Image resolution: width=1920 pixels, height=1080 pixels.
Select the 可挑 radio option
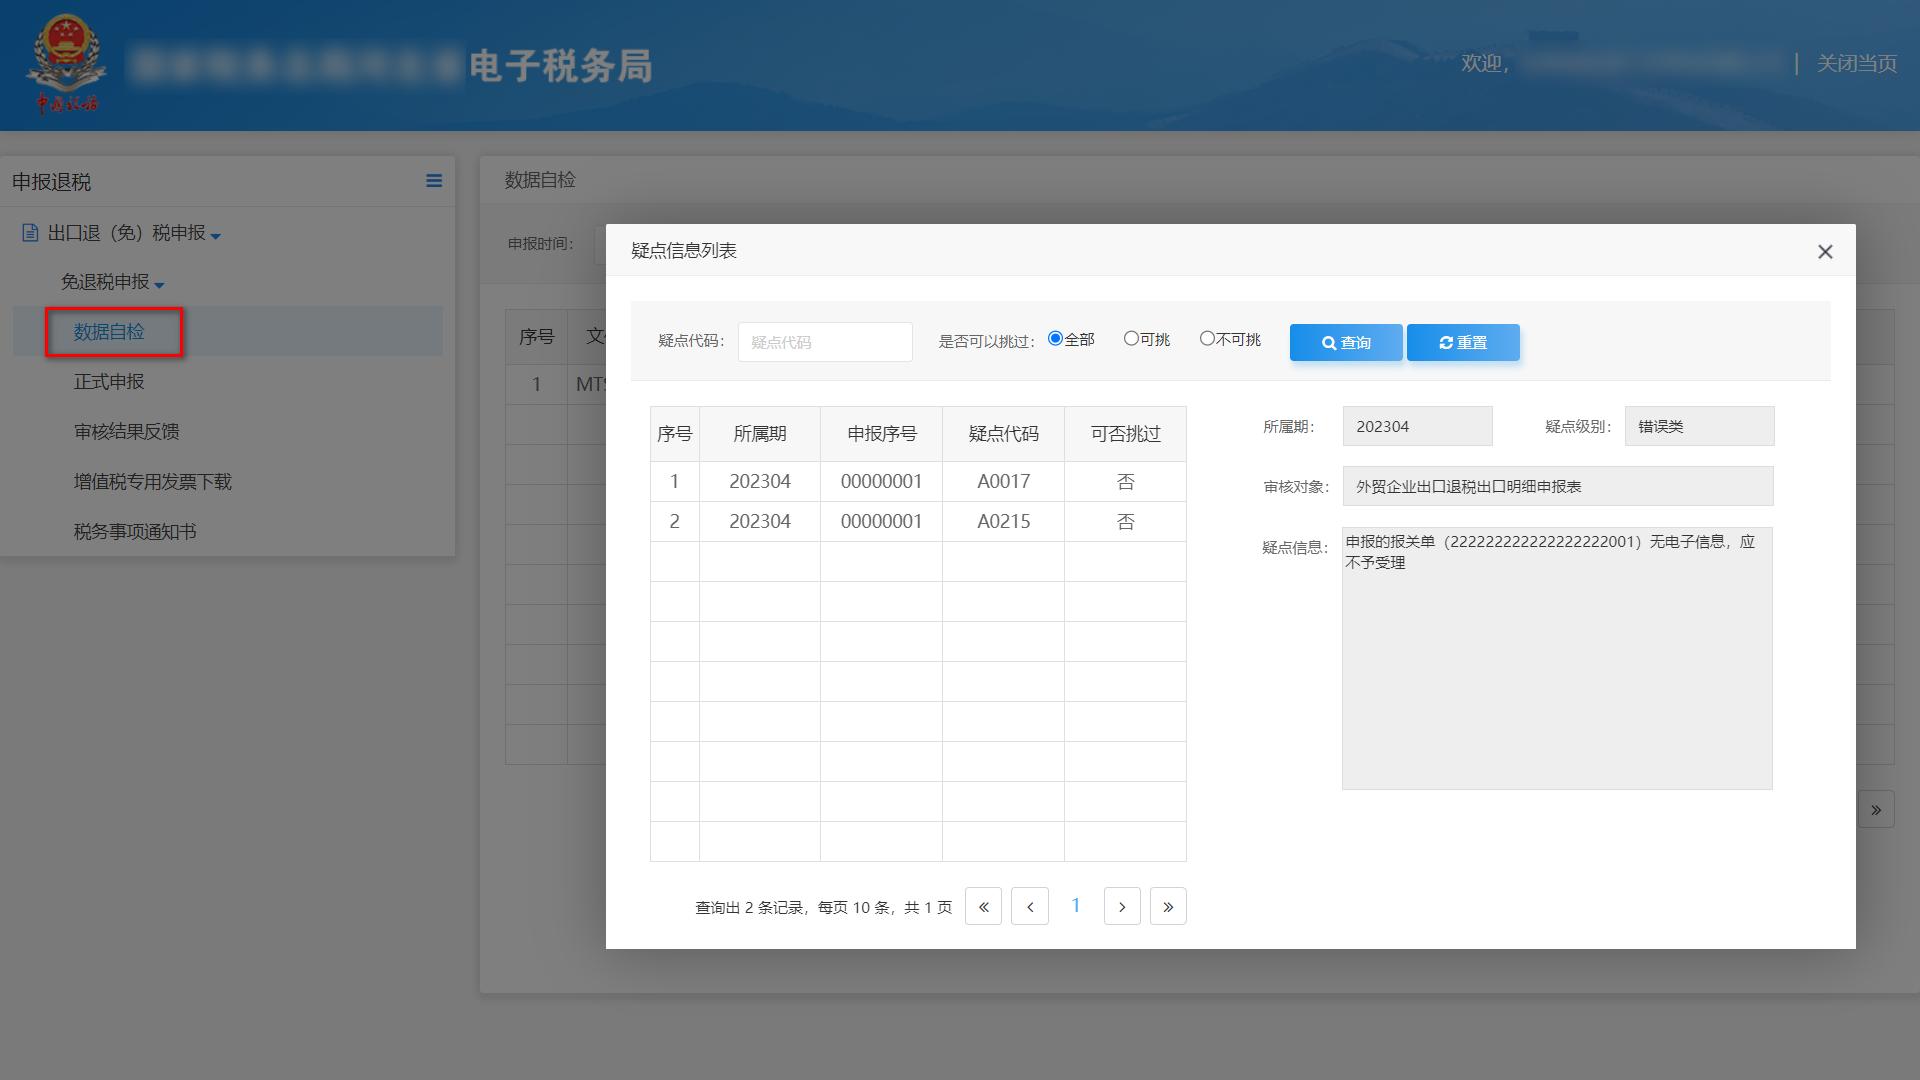1131,339
